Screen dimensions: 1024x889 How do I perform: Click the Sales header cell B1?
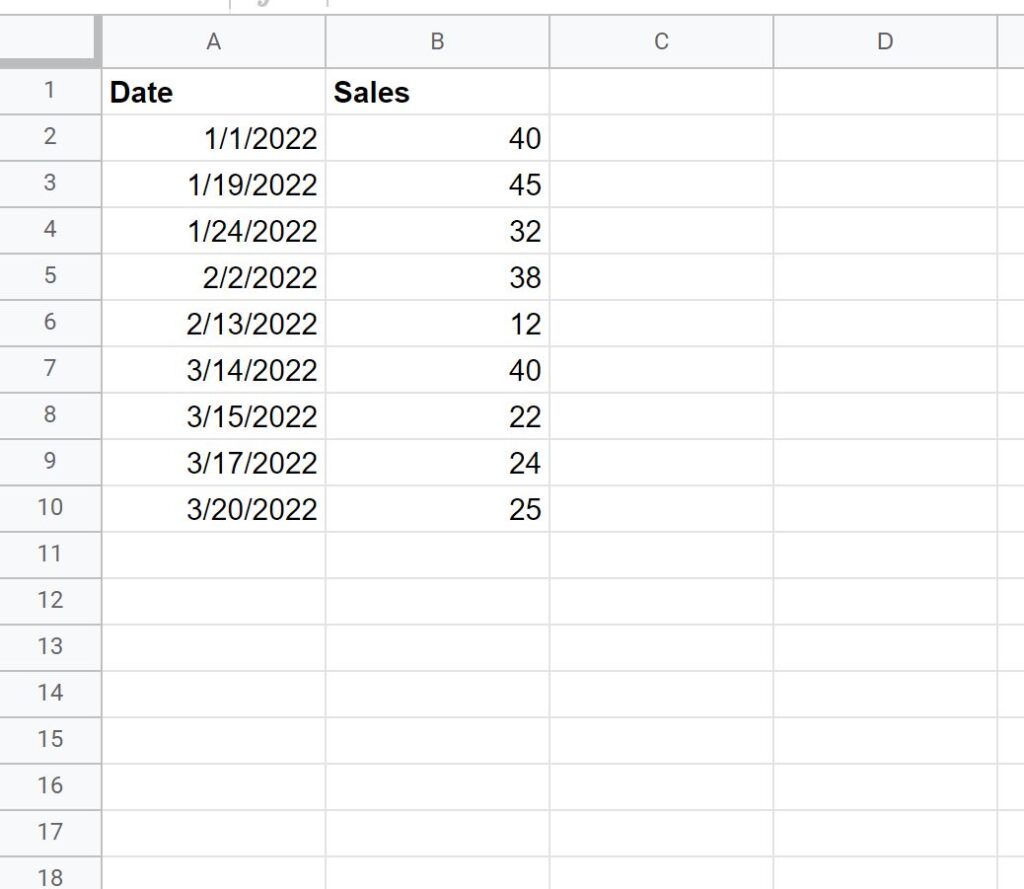point(436,92)
